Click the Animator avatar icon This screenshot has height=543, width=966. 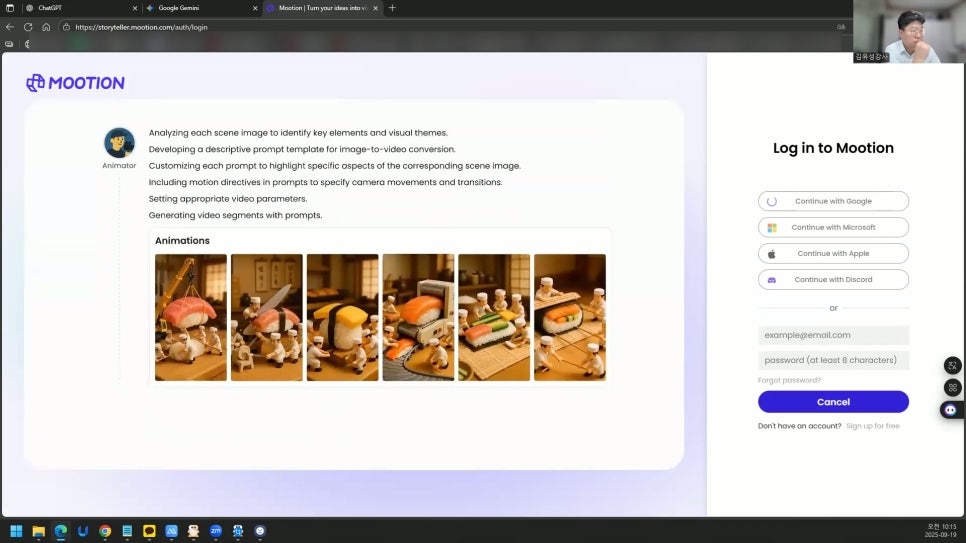click(119, 143)
